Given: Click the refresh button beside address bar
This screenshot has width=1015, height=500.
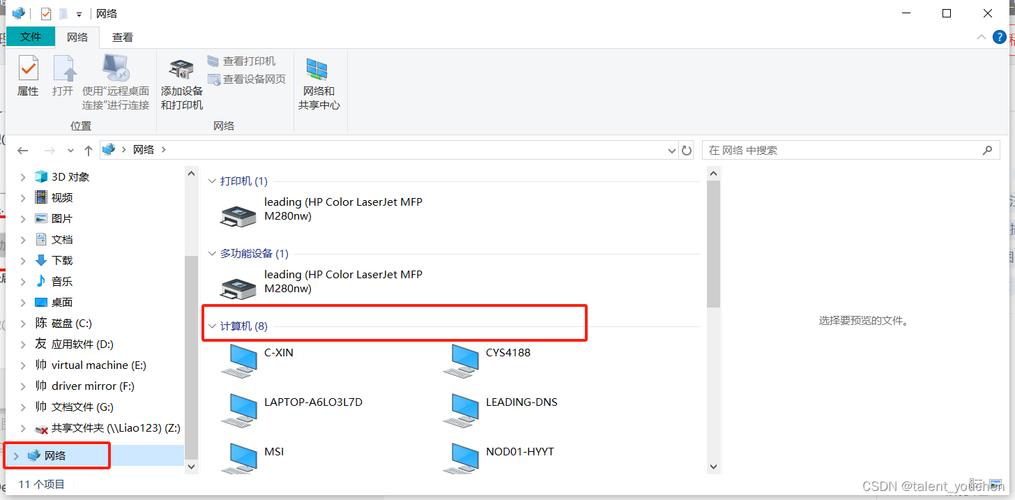Looking at the screenshot, I should point(686,150).
